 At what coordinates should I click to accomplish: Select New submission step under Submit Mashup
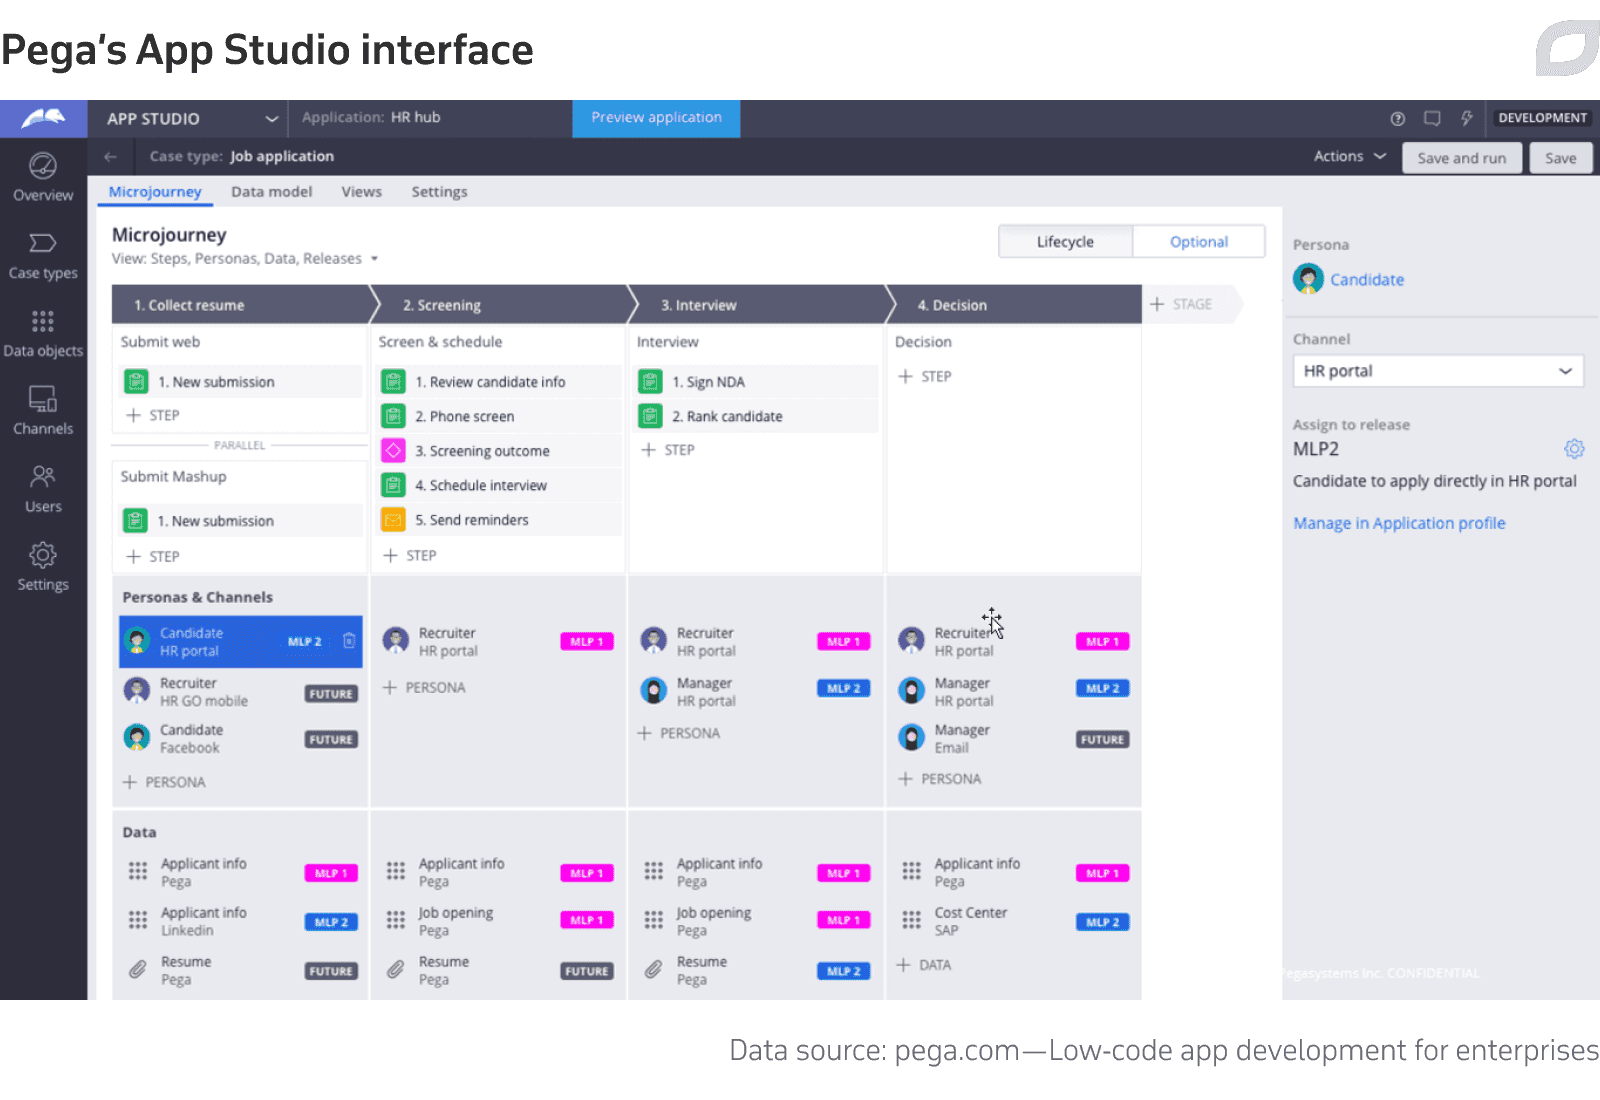coord(240,520)
